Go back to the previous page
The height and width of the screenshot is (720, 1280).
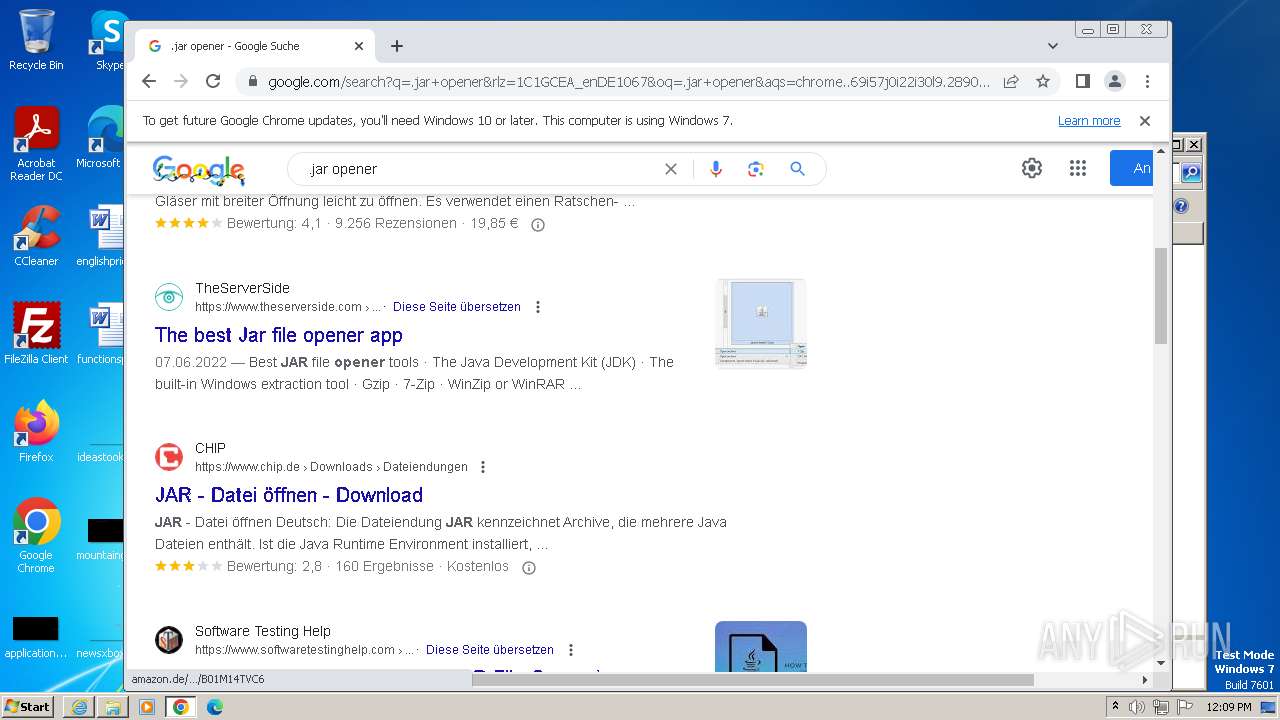click(149, 81)
